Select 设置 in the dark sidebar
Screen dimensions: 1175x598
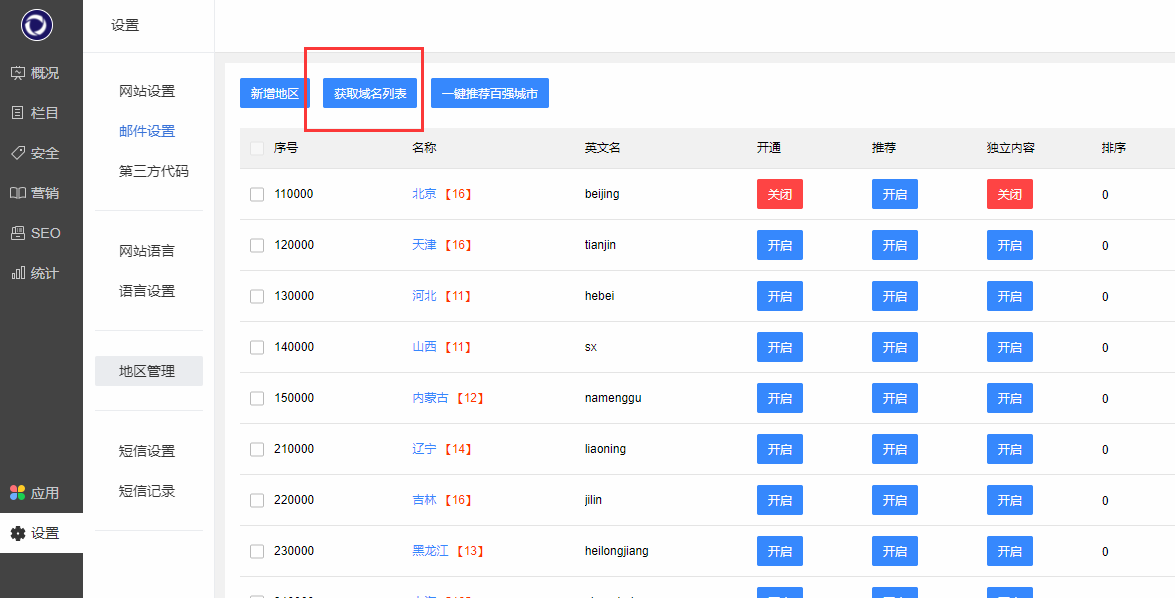(41, 534)
